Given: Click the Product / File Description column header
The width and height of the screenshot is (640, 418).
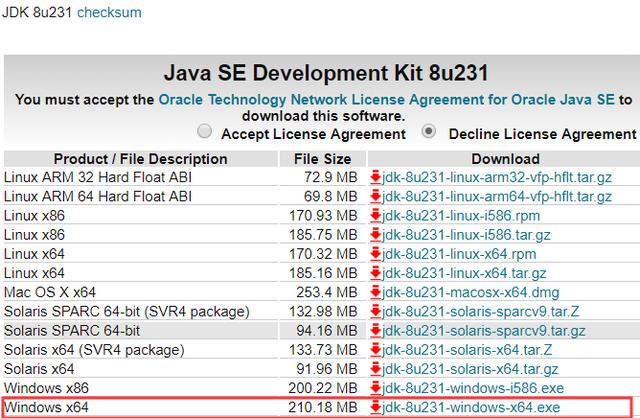Looking at the screenshot, I should (141, 159).
